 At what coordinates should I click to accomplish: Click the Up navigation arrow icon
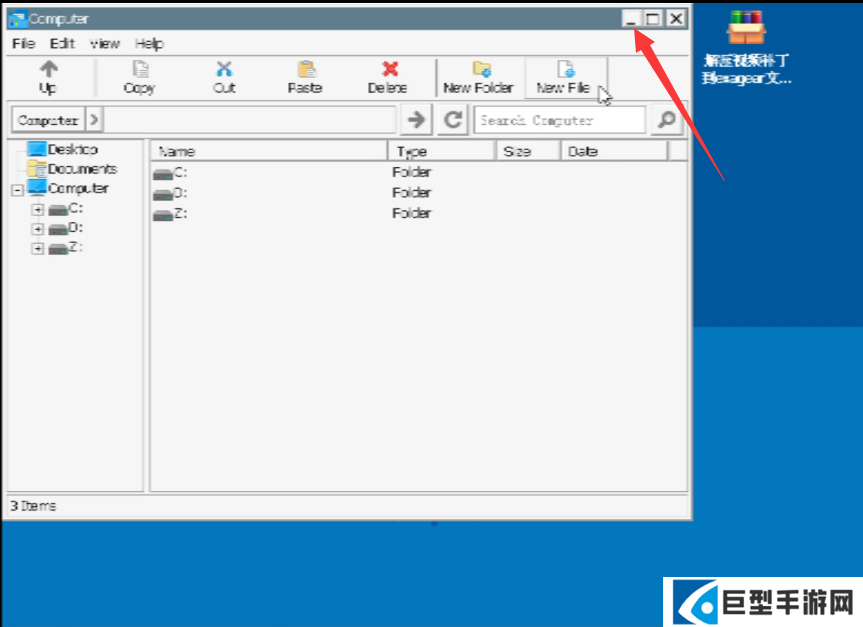point(47,70)
